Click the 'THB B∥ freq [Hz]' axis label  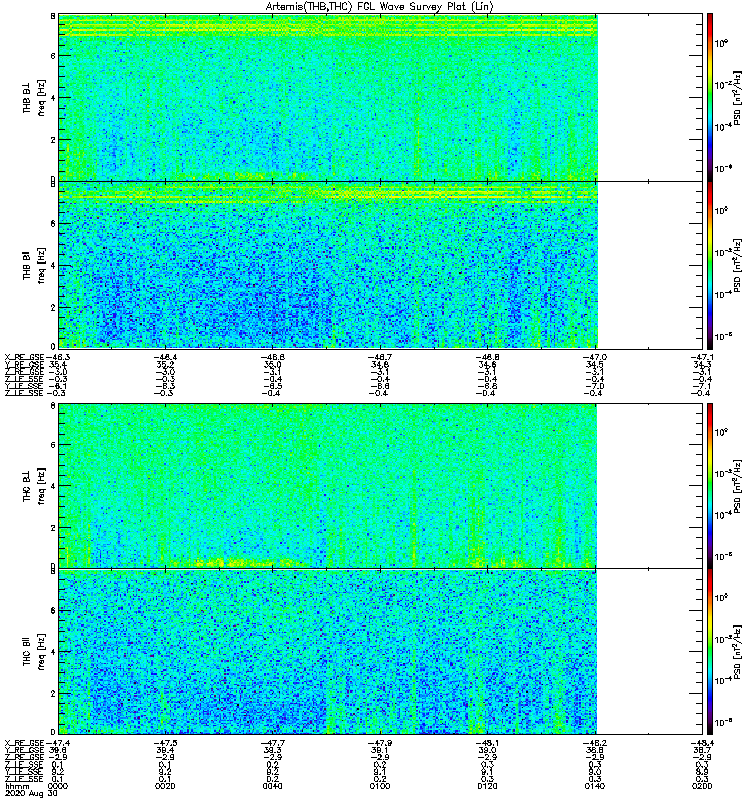(x=34, y=265)
